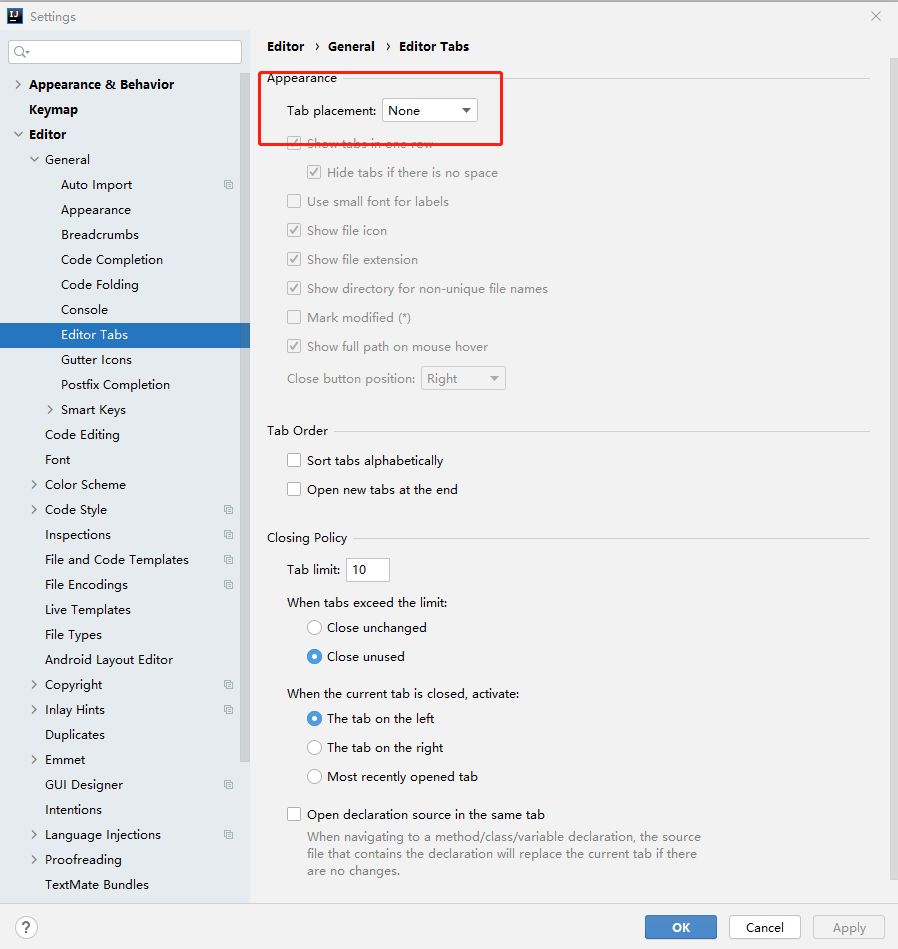The image size is (898, 949).
Task: Check Open new tabs at the end
Action: click(294, 490)
